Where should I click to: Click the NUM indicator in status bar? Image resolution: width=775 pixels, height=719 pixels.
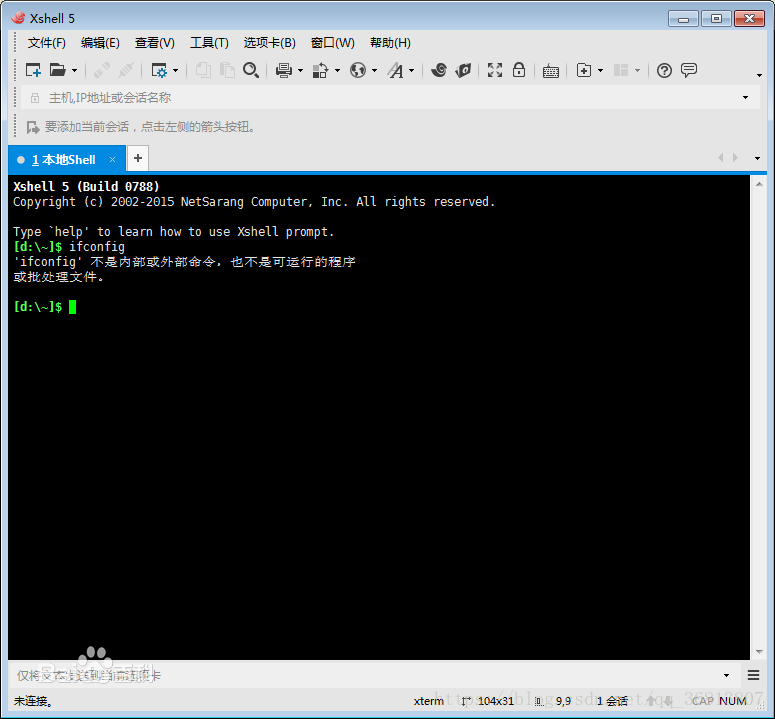point(733,701)
